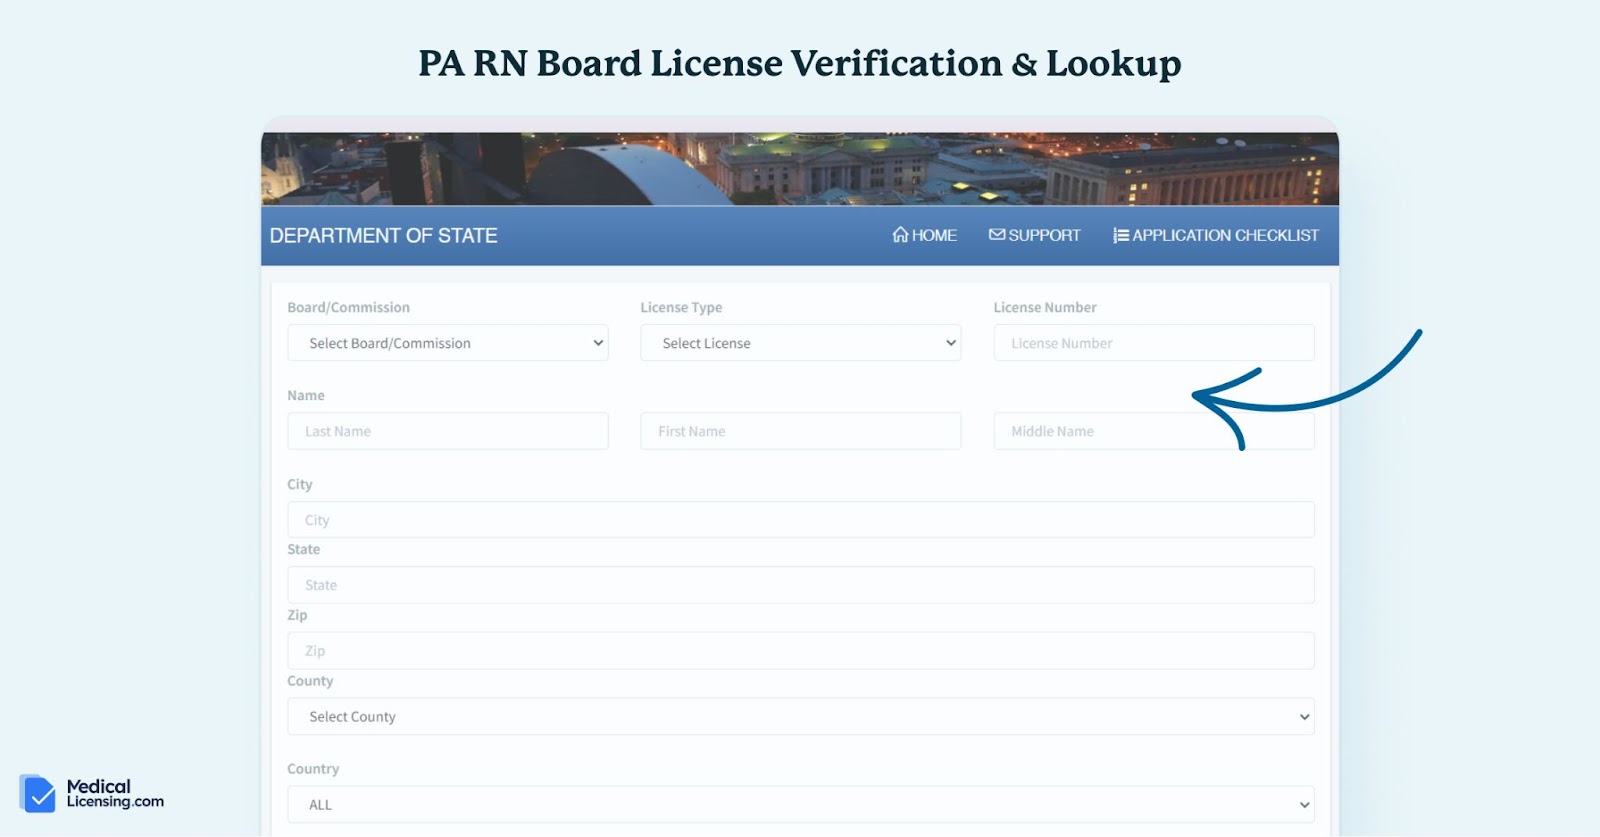The image size is (1600, 837).
Task: Click the Country field label
Action: tap(313, 769)
